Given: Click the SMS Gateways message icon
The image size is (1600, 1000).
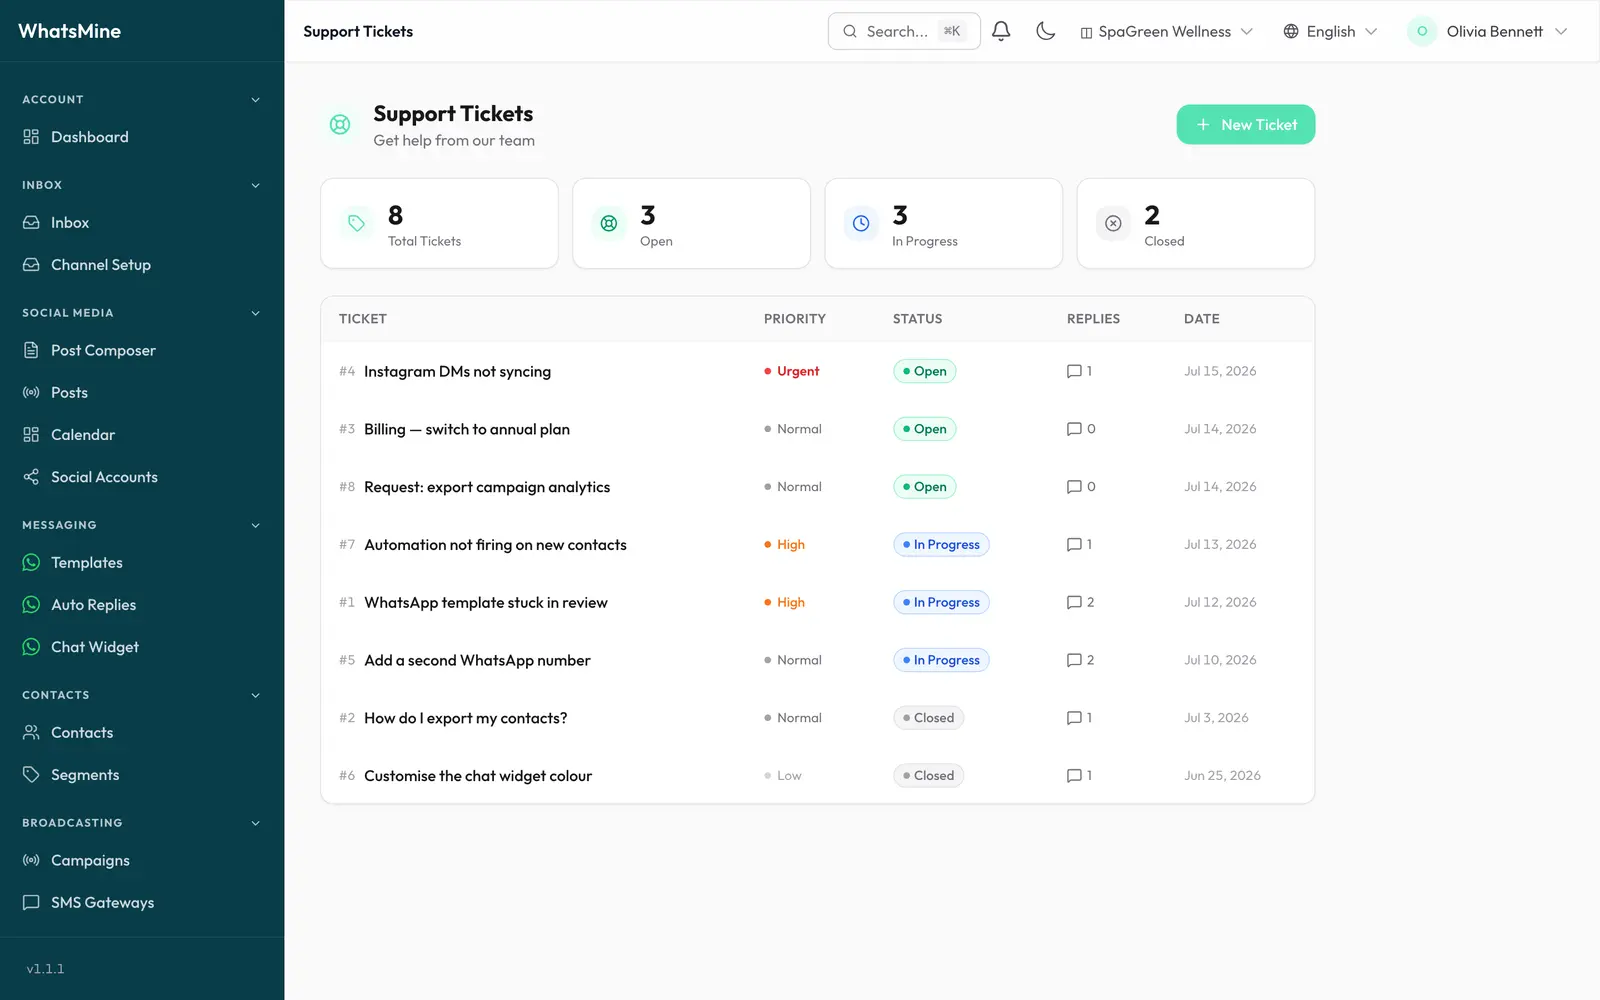Looking at the screenshot, I should (31, 903).
